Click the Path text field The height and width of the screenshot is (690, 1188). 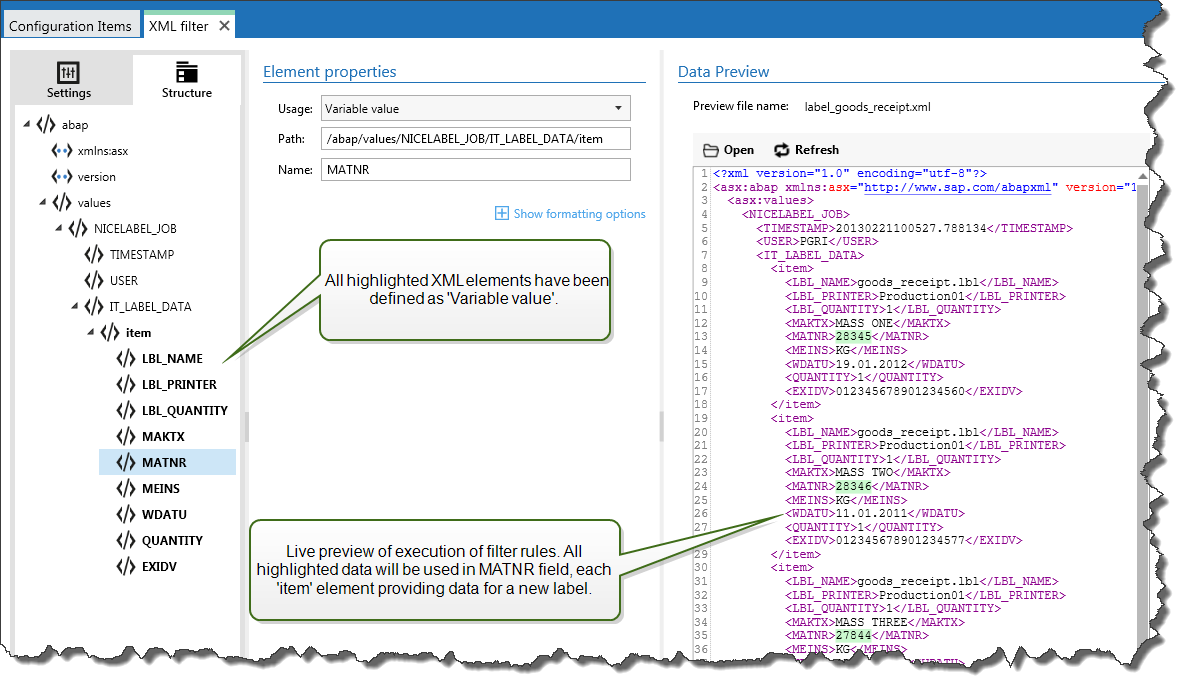476,139
